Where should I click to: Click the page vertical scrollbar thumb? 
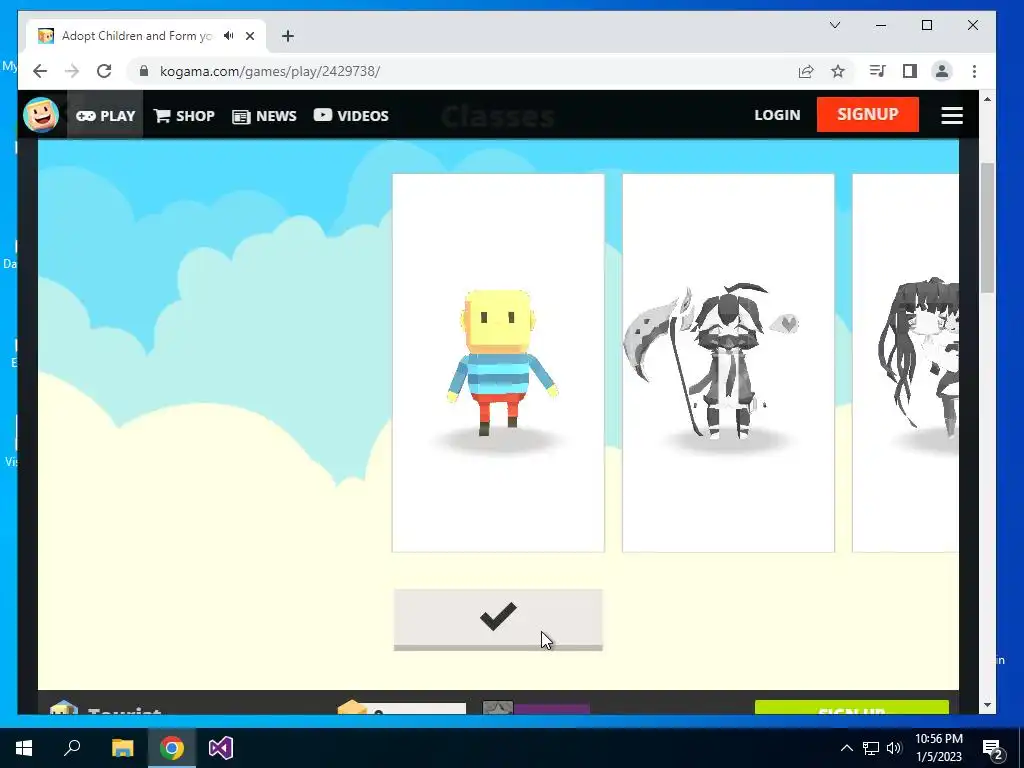pyautogui.click(x=987, y=228)
